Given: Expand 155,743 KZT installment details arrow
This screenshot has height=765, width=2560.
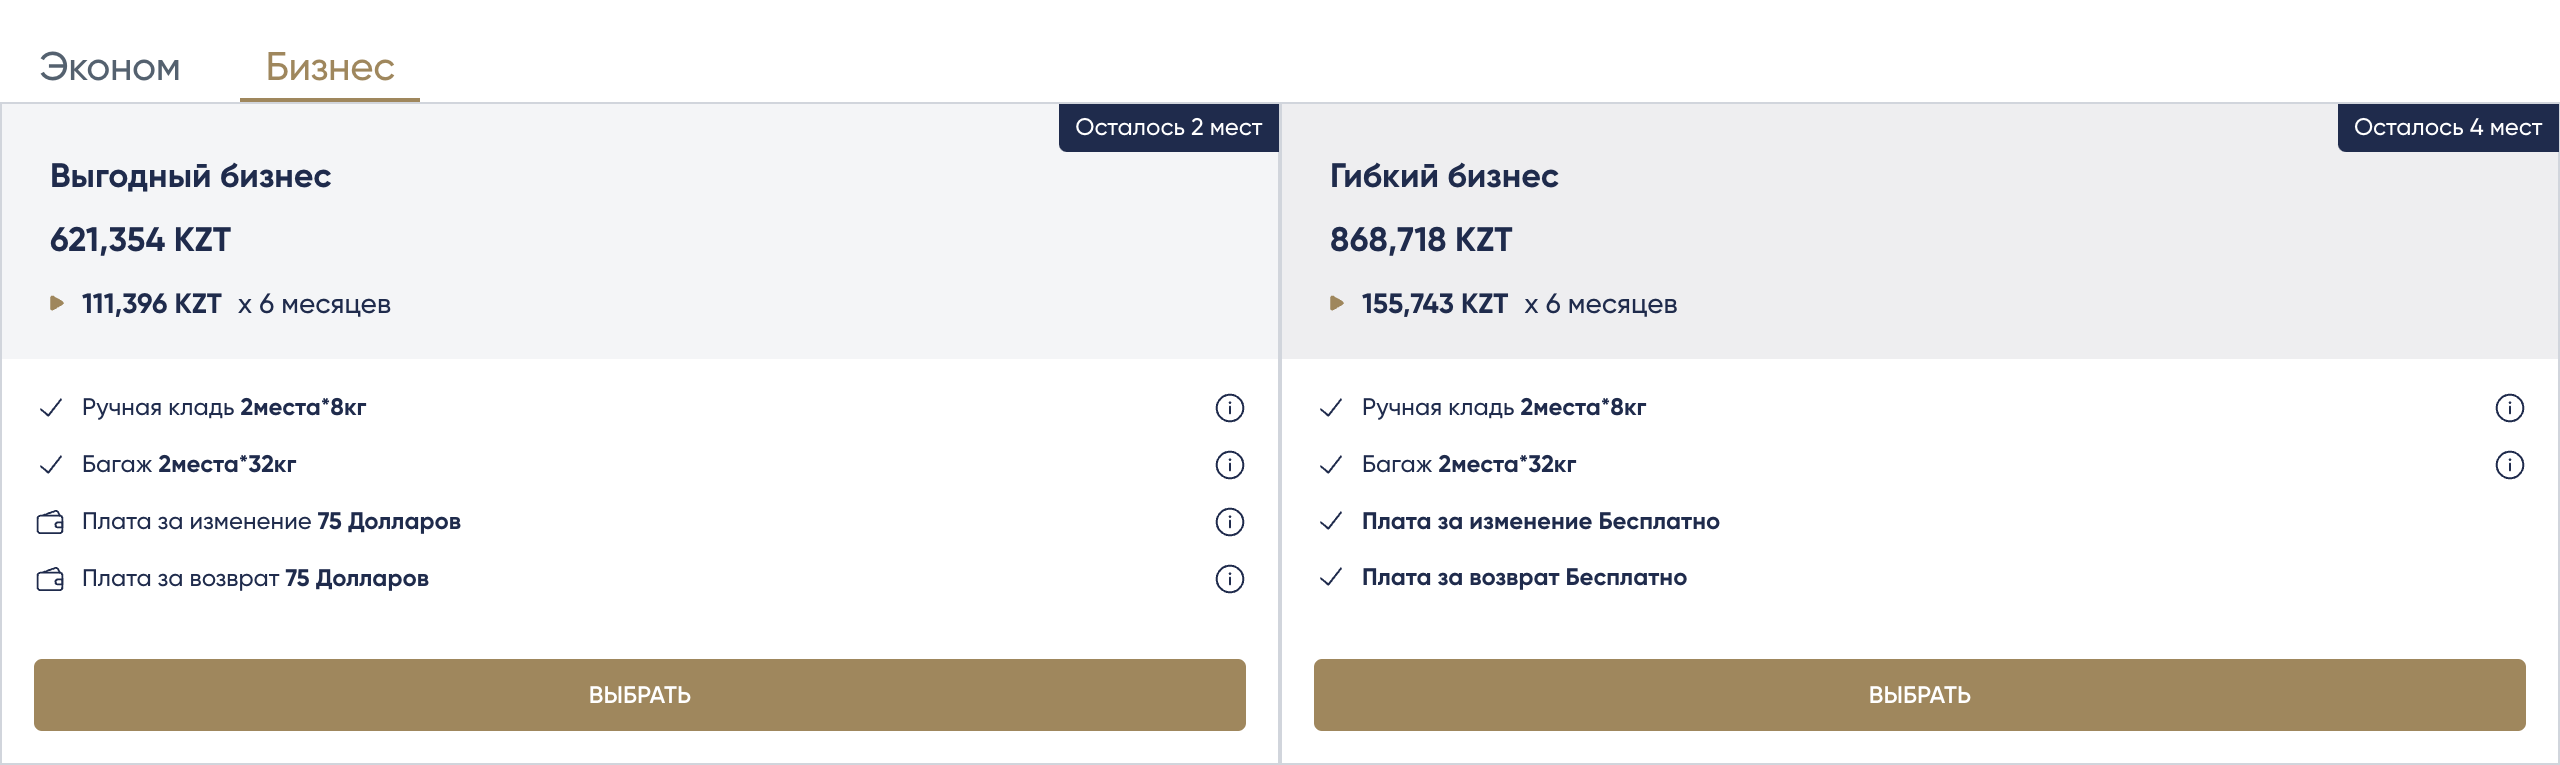Looking at the screenshot, I should tap(1337, 303).
